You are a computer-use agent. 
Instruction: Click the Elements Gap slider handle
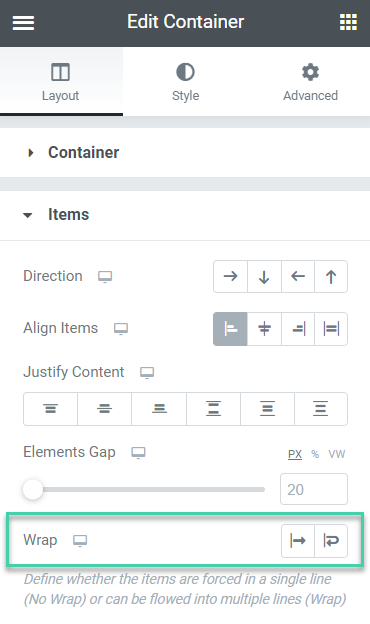point(33,489)
